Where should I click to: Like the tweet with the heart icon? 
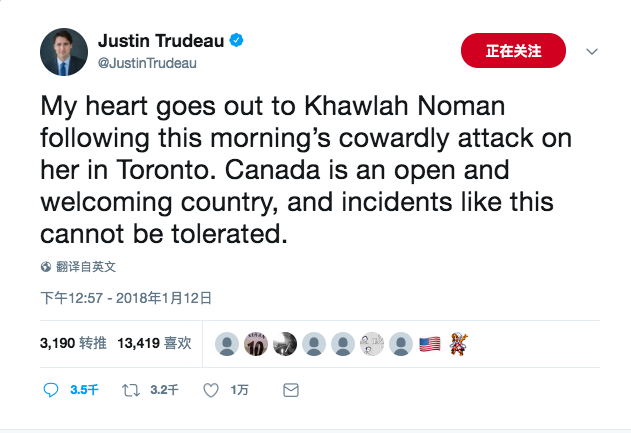point(211,390)
